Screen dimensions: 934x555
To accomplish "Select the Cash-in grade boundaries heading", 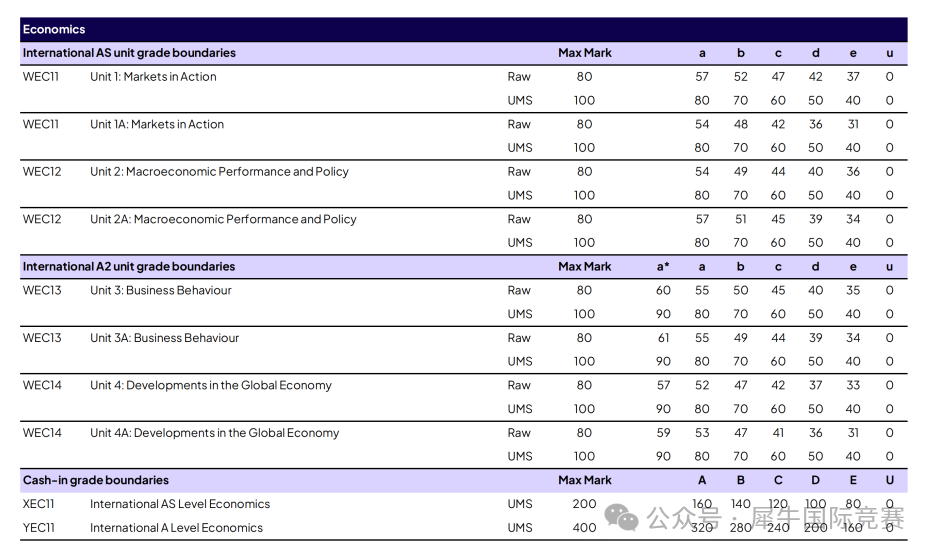I will (x=96, y=481).
